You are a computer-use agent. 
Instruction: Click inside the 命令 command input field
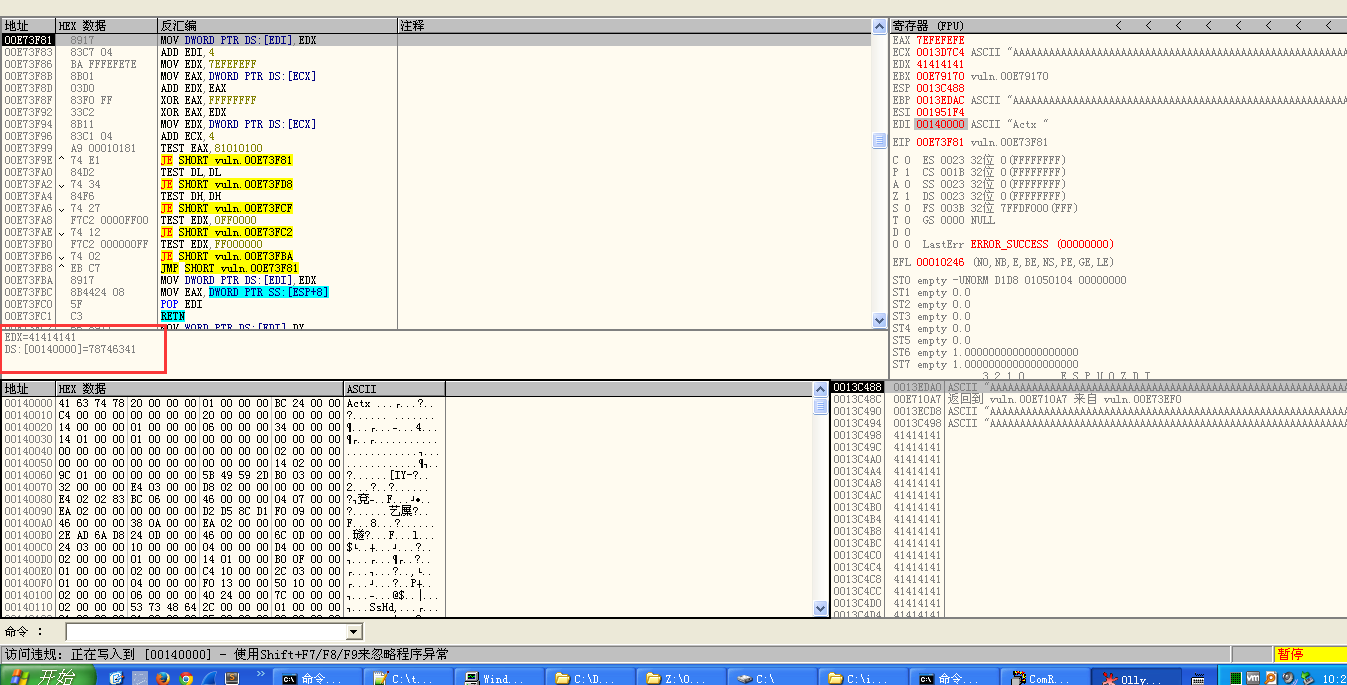tap(200, 631)
